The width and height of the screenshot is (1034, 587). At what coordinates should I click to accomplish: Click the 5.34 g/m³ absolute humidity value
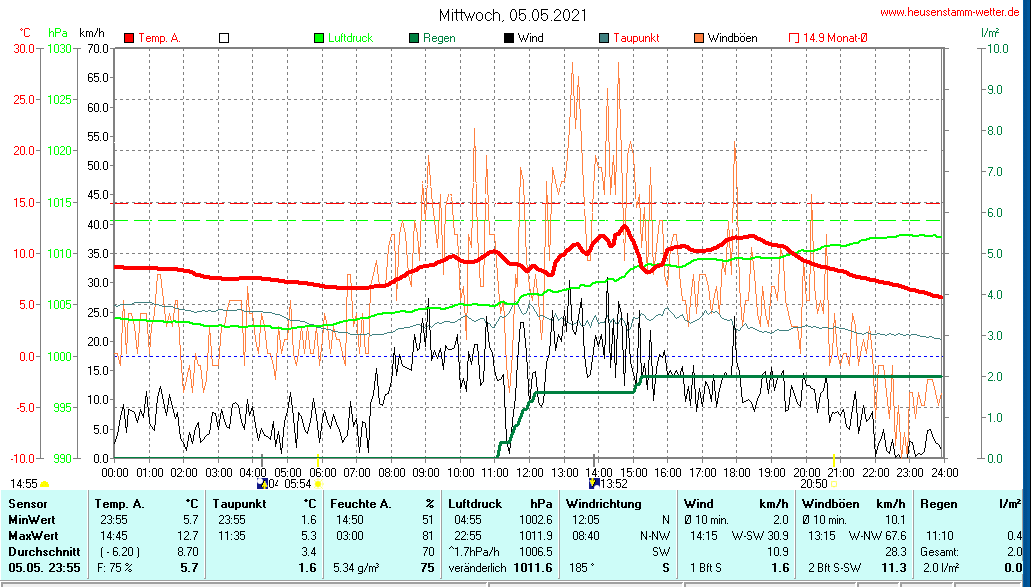[x=356, y=568]
